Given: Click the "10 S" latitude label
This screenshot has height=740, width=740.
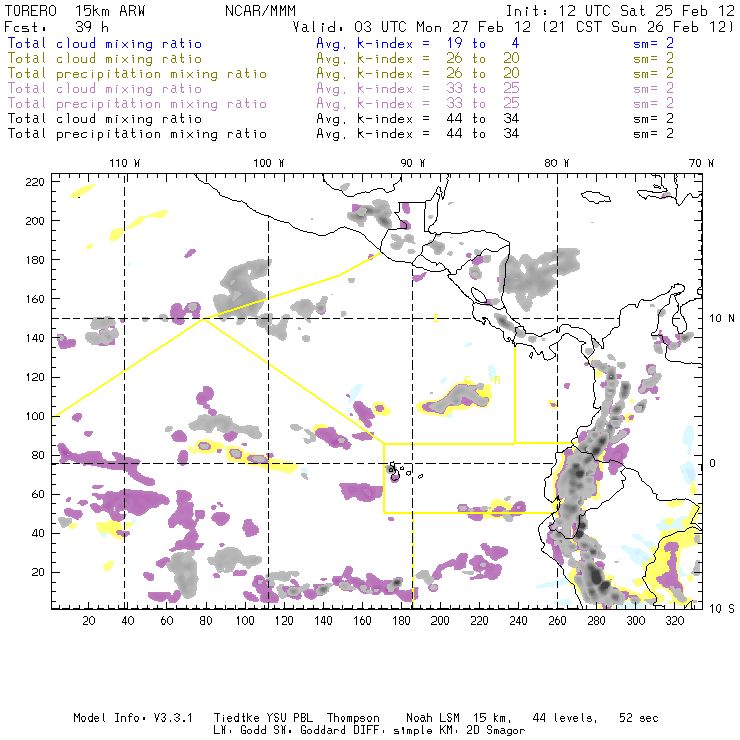Looking at the screenshot, I should 722,609.
